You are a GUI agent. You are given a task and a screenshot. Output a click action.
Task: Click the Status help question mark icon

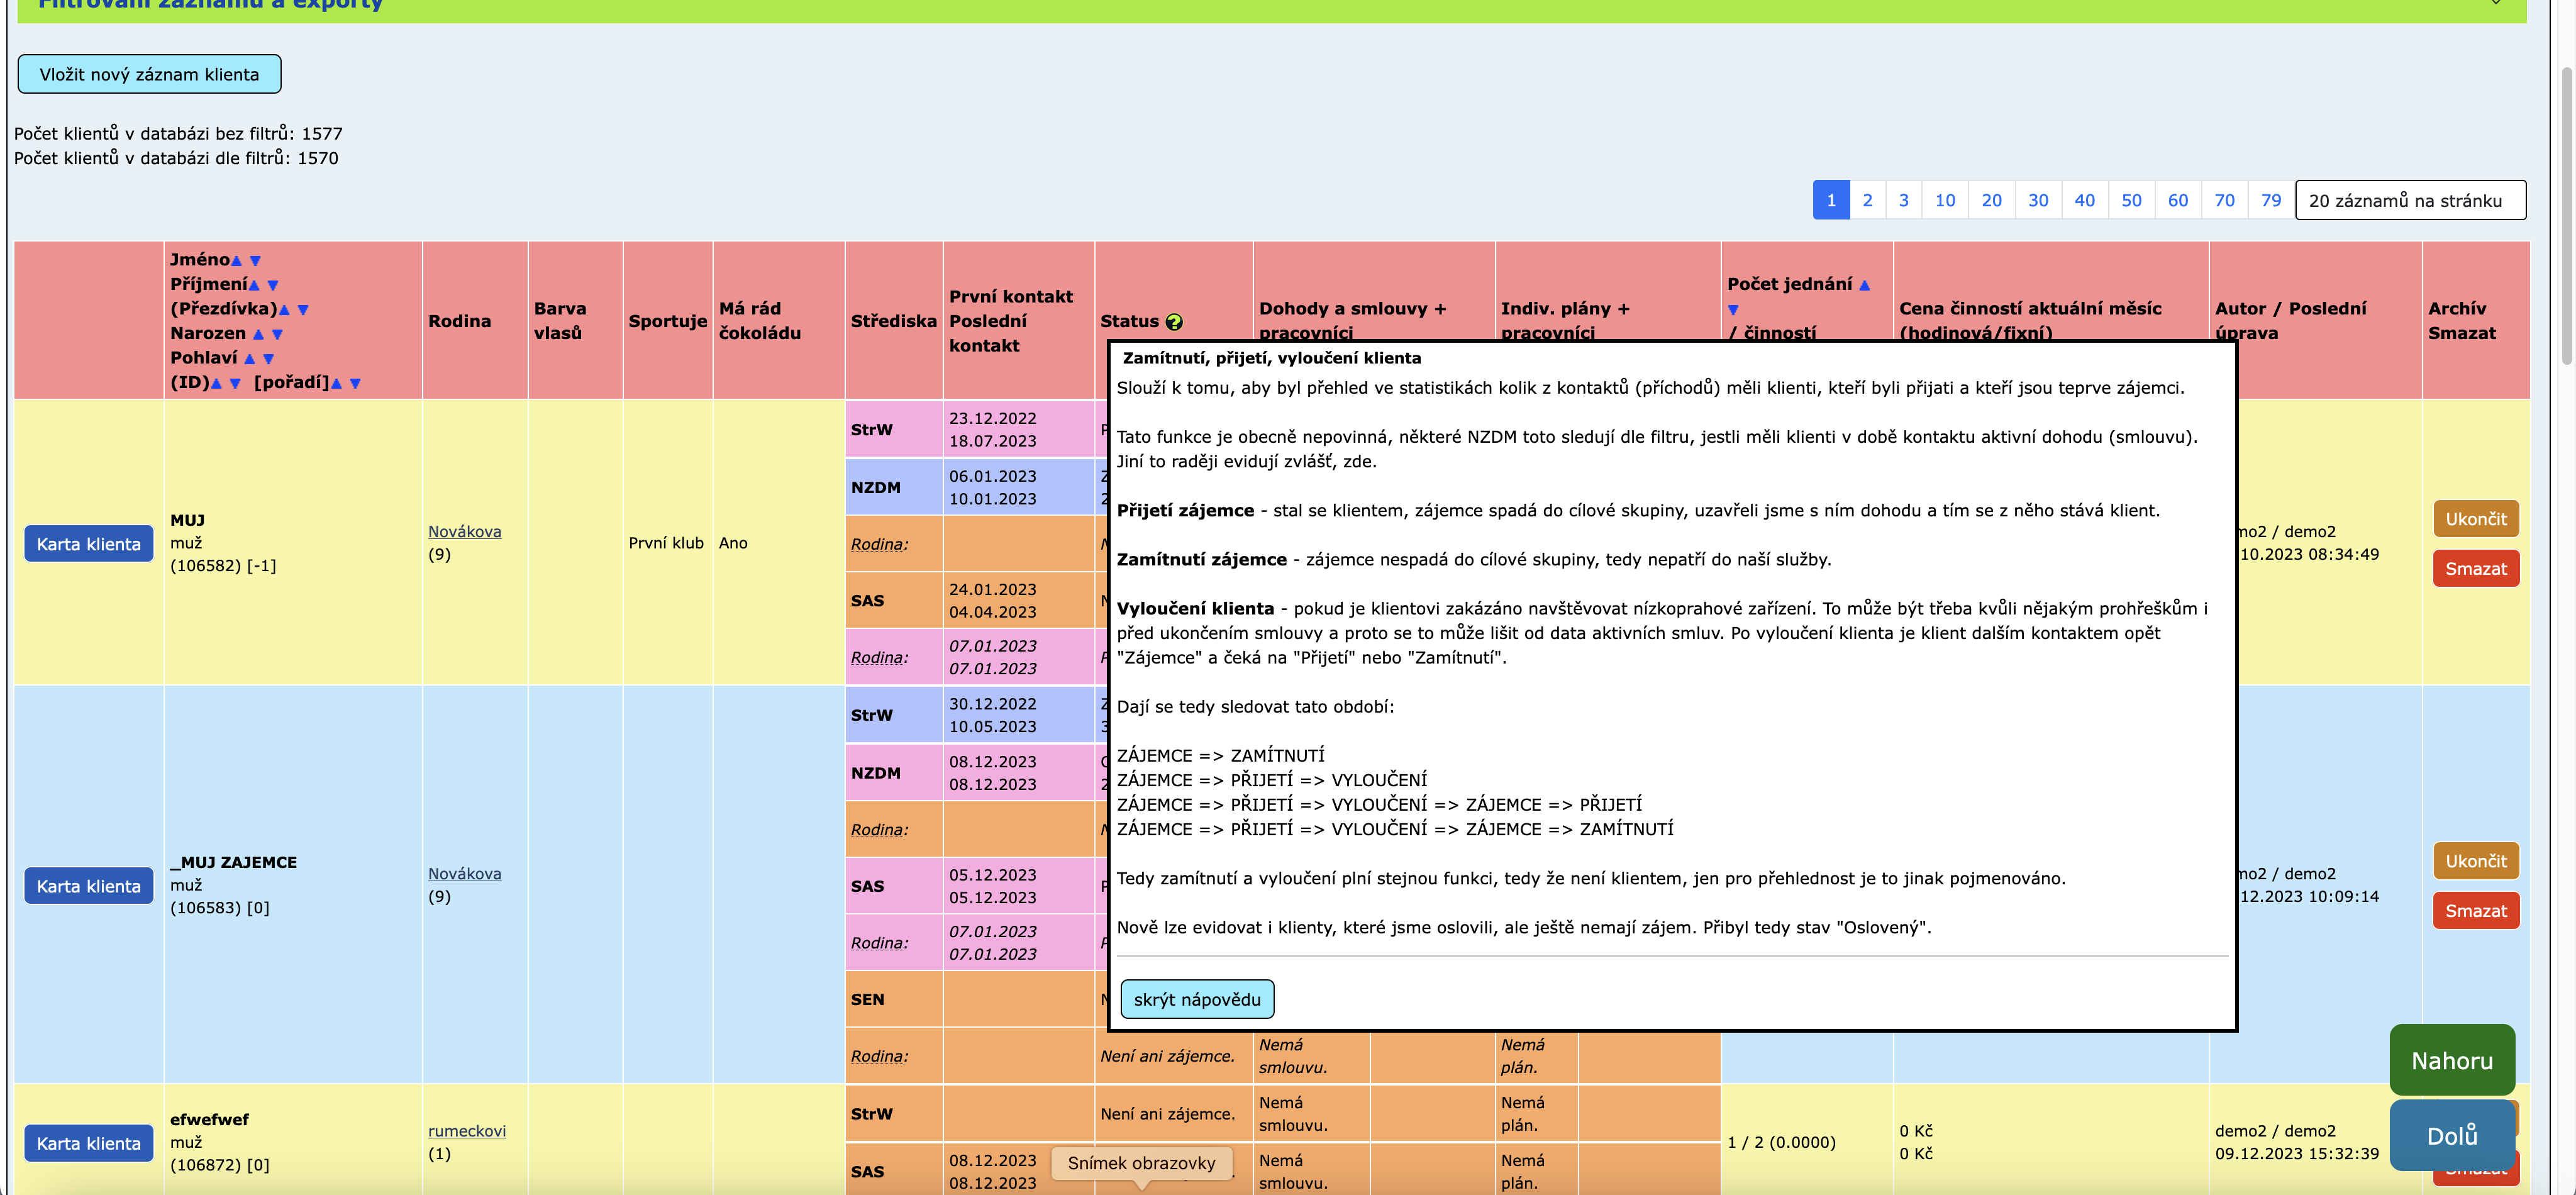[x=1173, y=322]
